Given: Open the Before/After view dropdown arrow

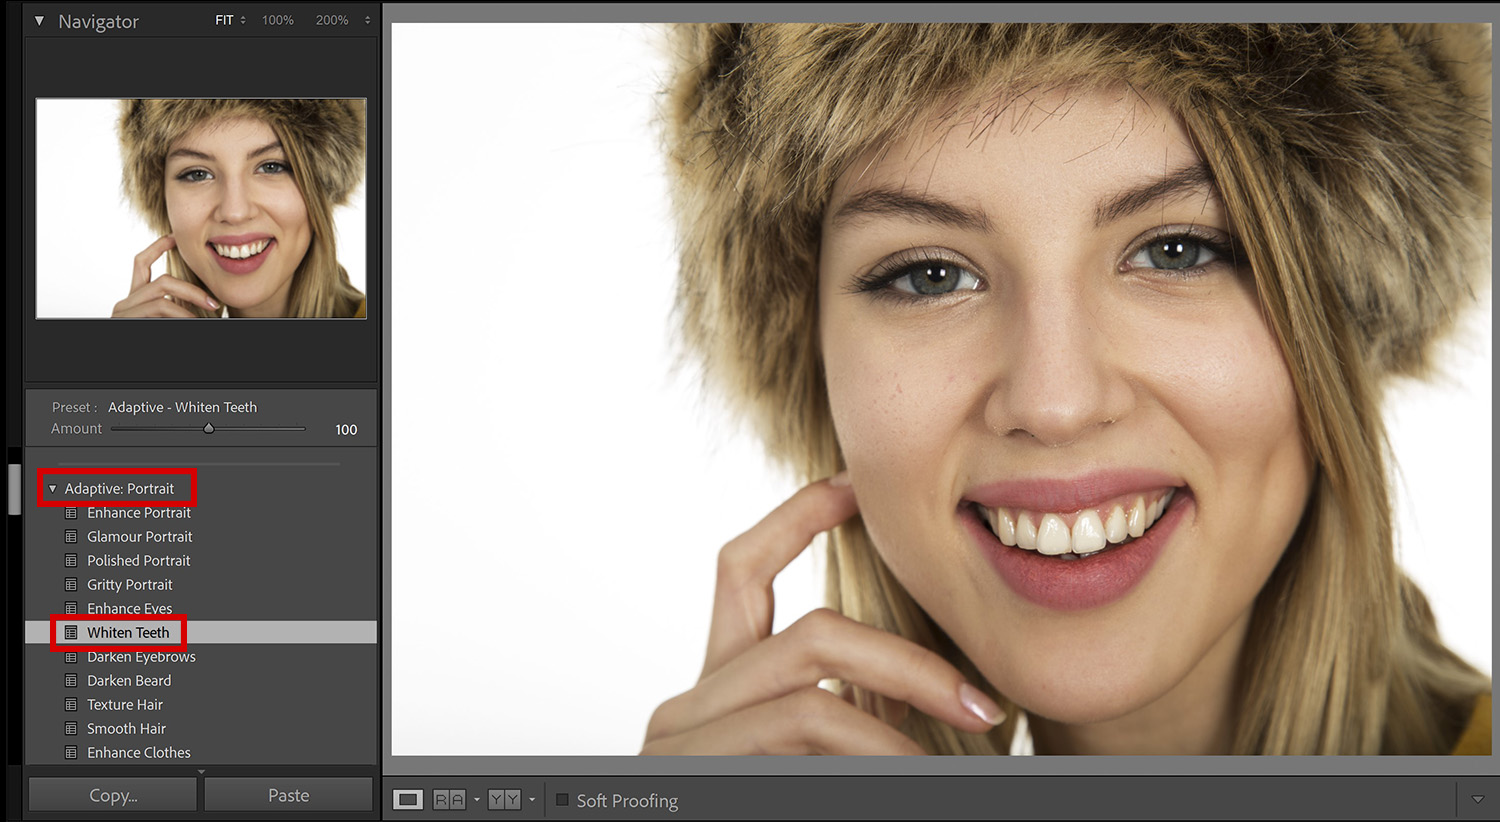Looking at the screenshot, I should coord(476,800).
